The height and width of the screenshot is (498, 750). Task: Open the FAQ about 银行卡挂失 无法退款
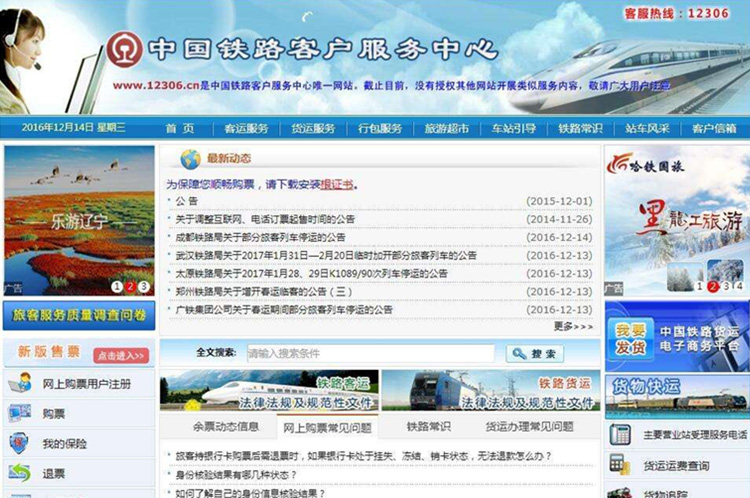[364, 456]
